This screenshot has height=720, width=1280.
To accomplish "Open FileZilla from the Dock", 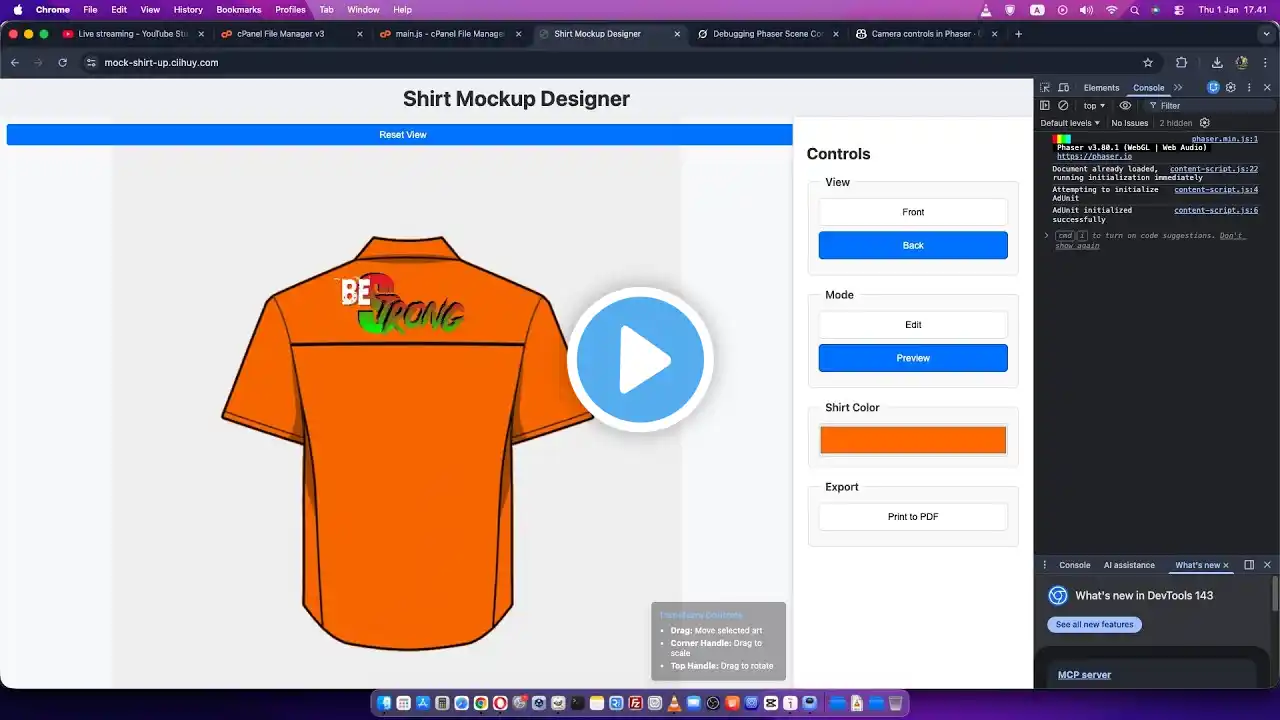I will (636, 703).
